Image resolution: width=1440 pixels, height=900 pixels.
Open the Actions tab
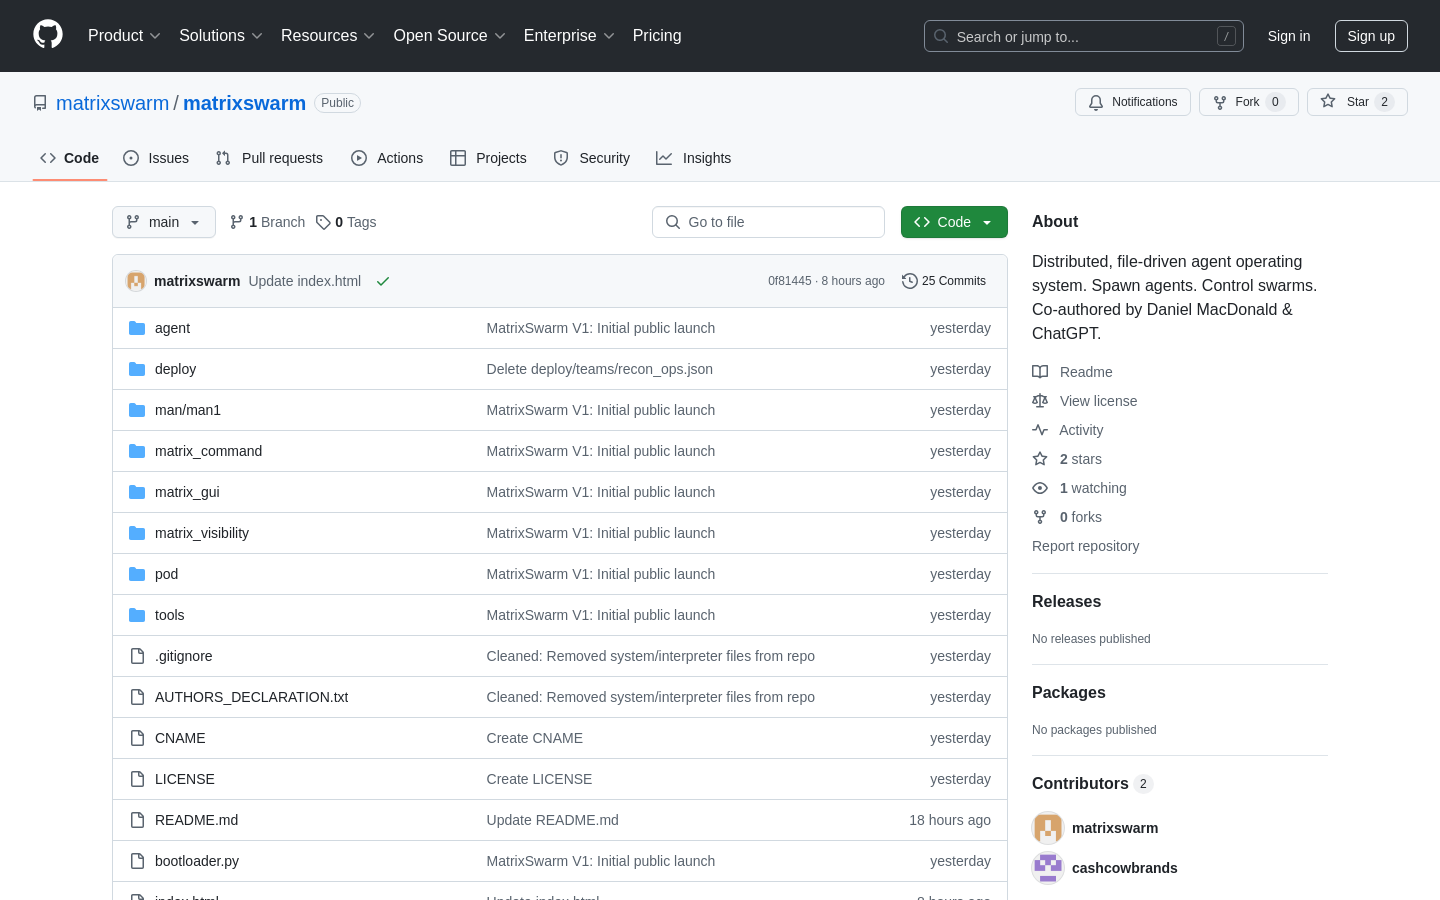(x=387, y=158)
